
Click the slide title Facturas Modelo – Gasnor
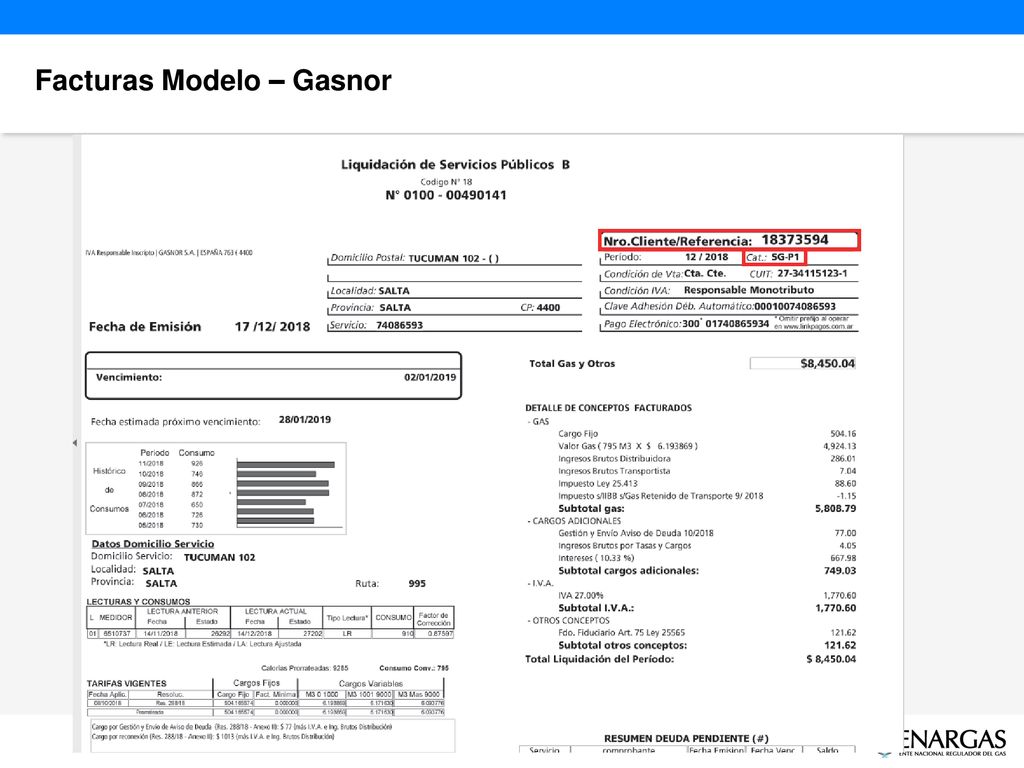click(x=213, y=81)
